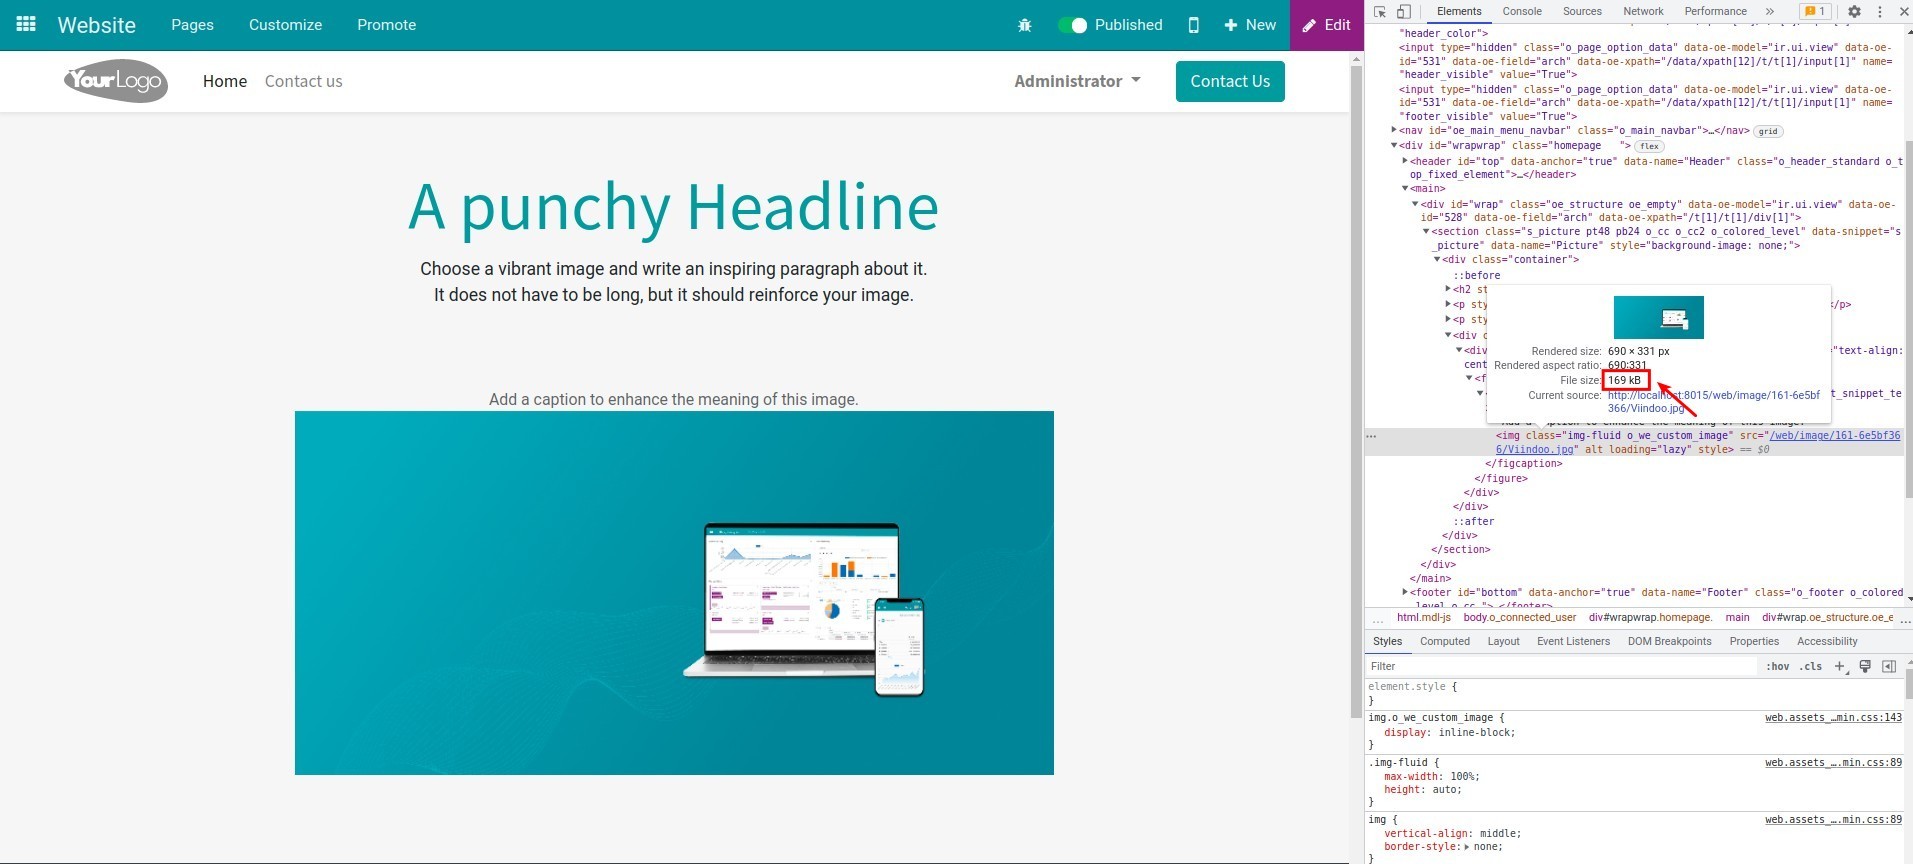This screenshot has height=864, width=1913.
Task: Expand the nav oe_main_menu_navbar node
Action: 1394,130
